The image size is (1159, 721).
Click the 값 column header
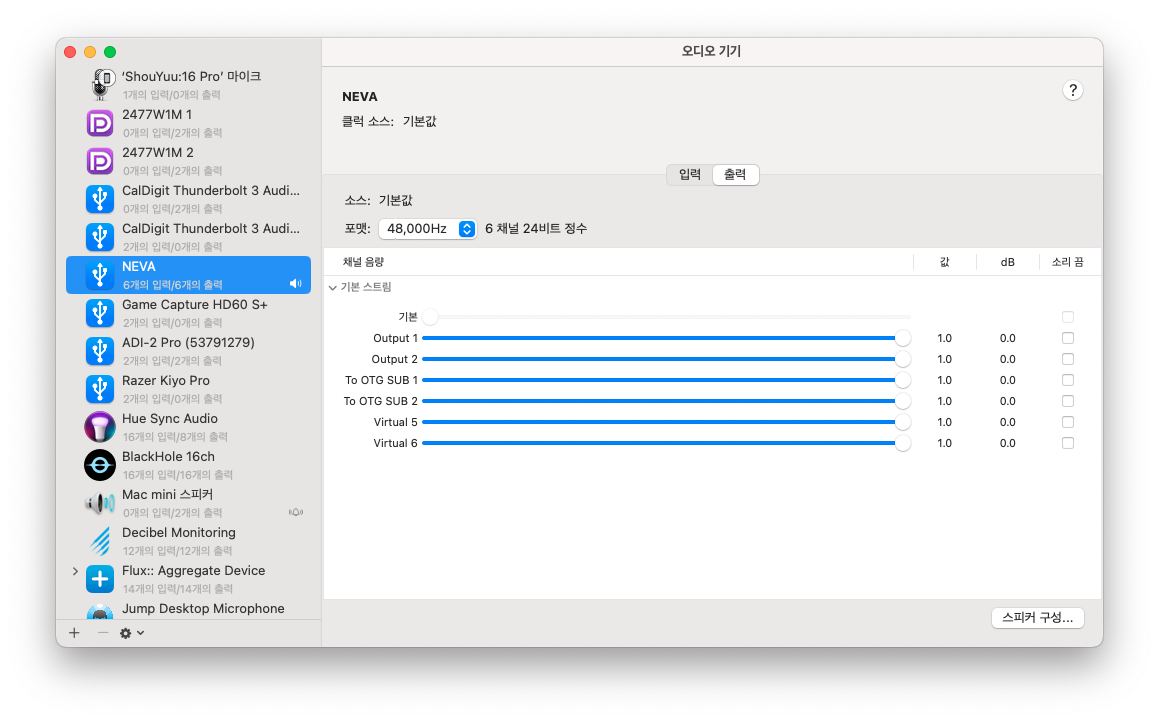point(945,263)
